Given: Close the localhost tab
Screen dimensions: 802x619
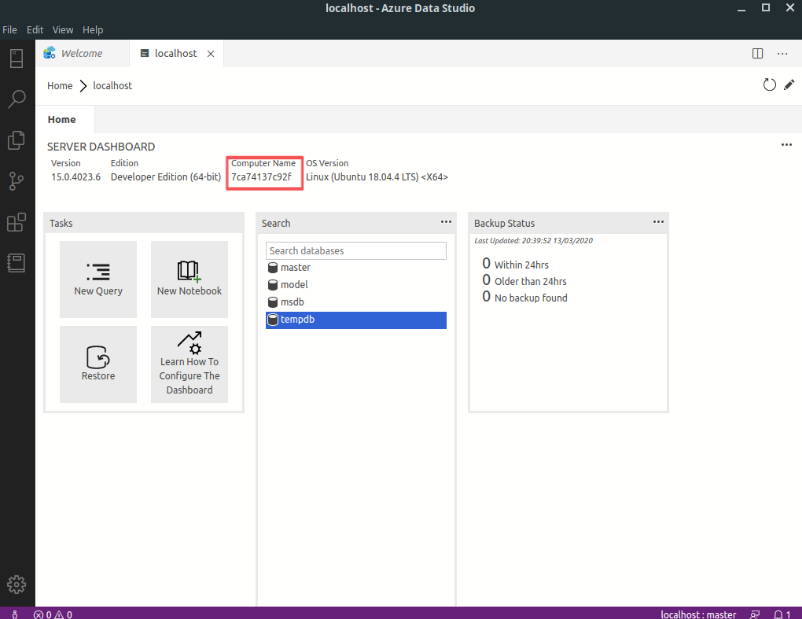Looking at the screenshot, I should coord(210,54).
